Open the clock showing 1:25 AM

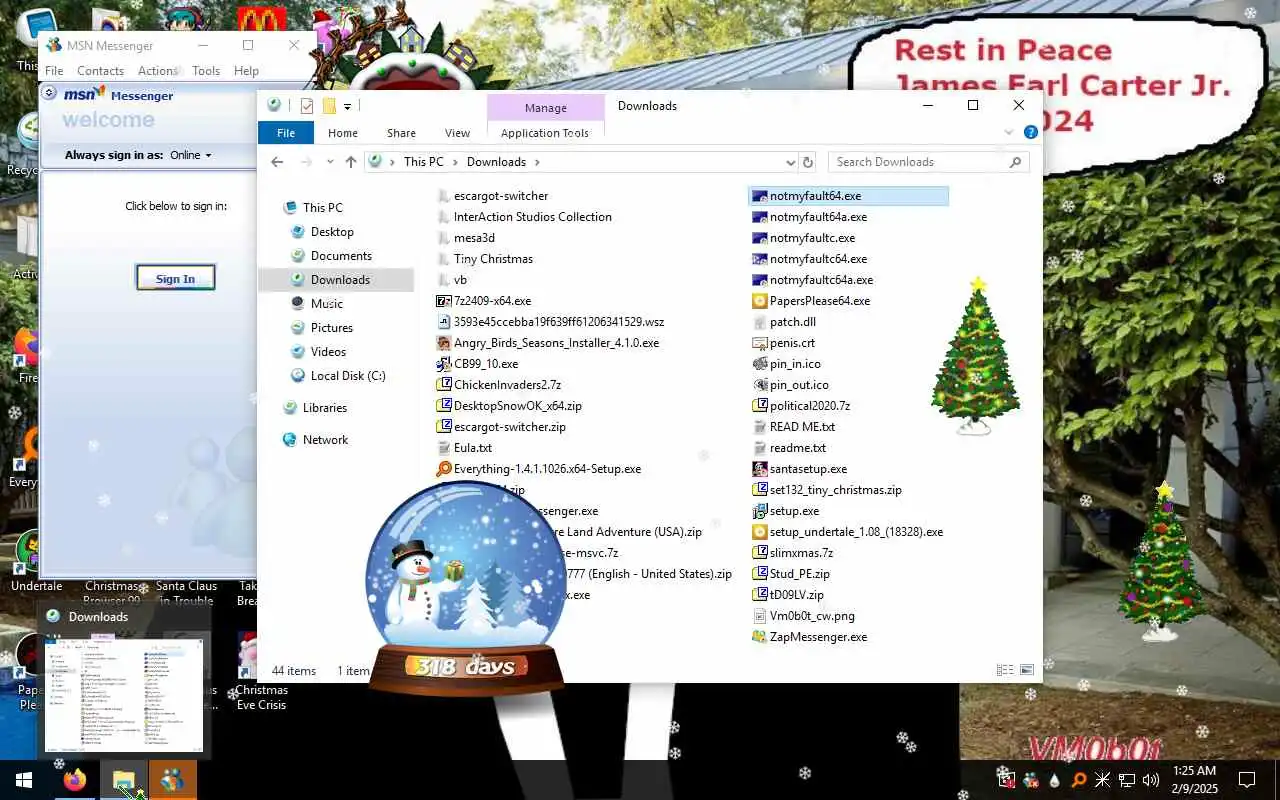pos(1192,779)
